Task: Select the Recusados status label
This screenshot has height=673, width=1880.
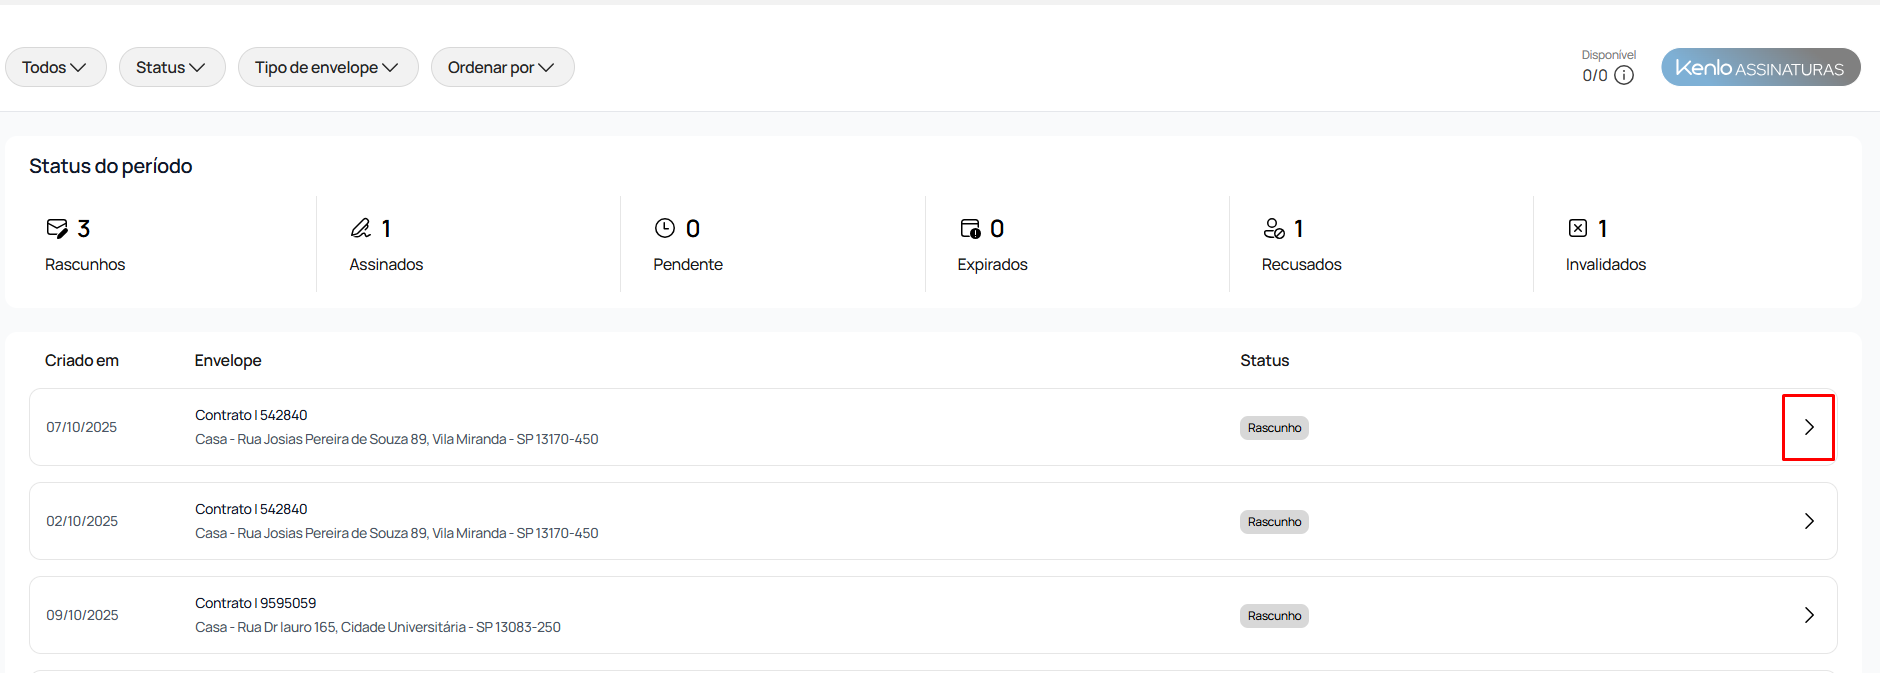Action: (1301, 264)
